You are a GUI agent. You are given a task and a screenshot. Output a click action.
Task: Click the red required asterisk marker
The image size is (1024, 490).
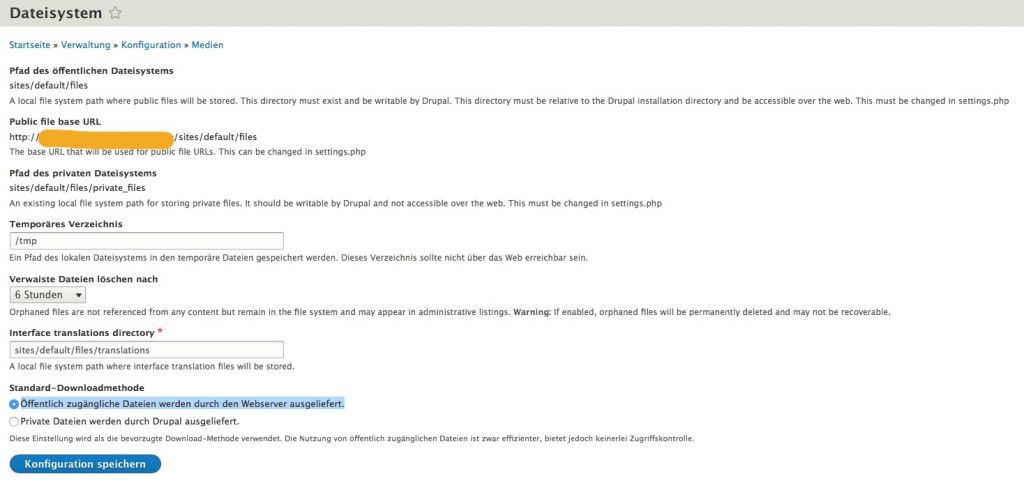(160, 331)
